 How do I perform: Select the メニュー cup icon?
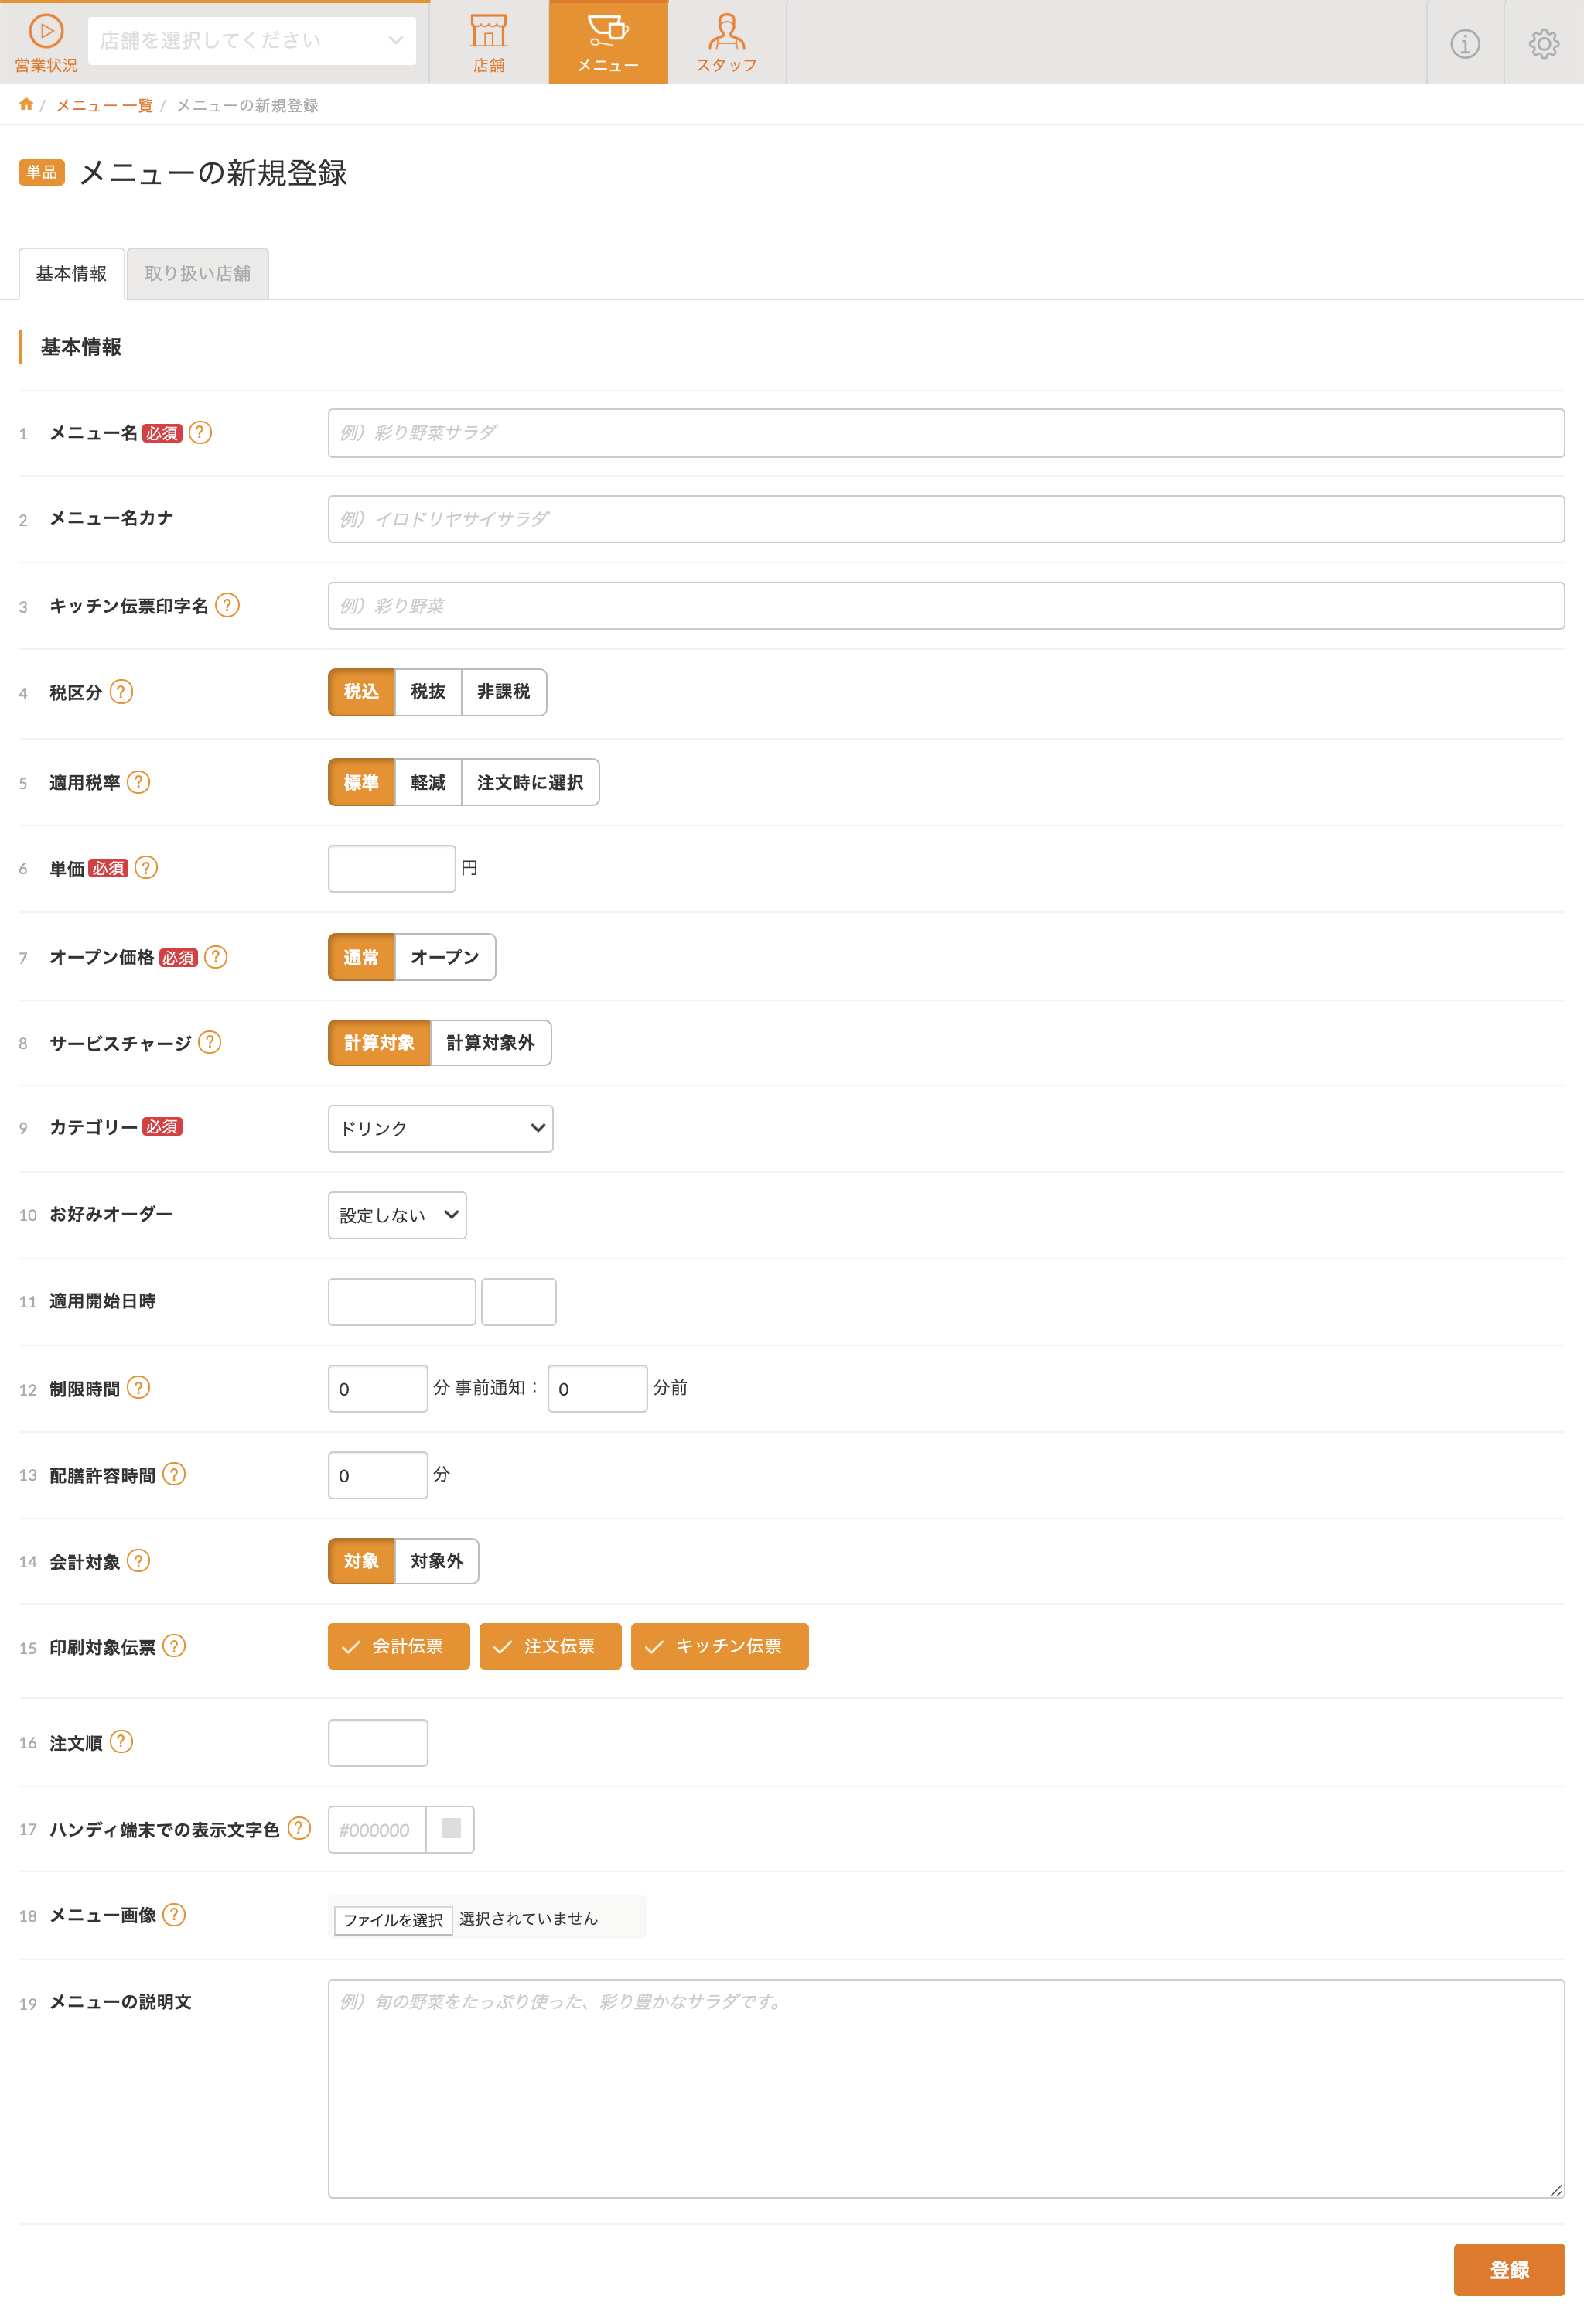click(607, 31)
